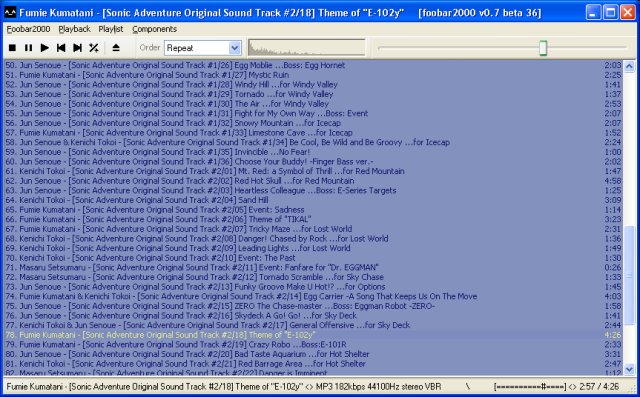Image resolution: width=640 pixels, height=397 pixels.
Task: Skip to the next track
Action: [x=77, y=48]
